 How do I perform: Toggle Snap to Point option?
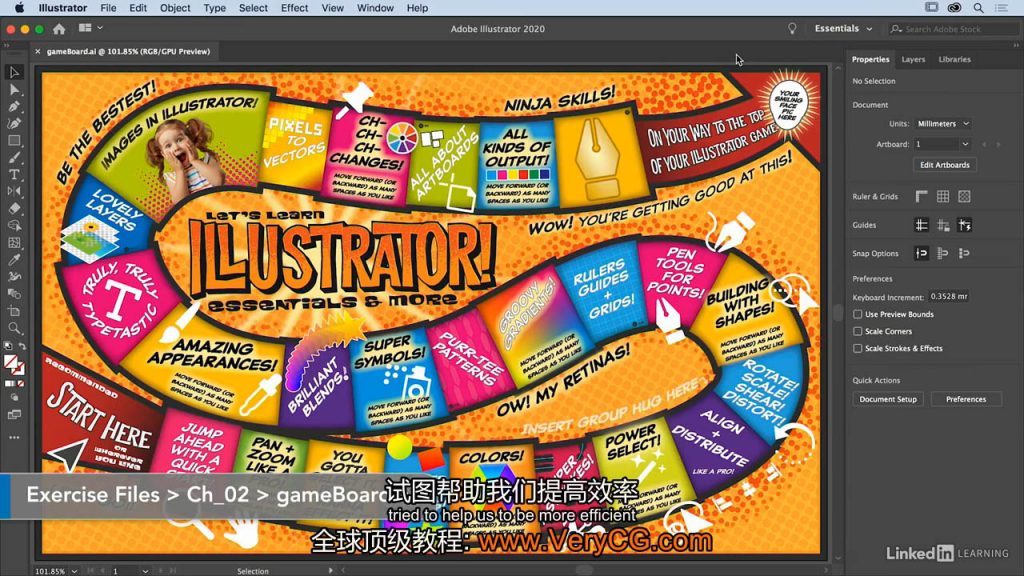pos(921,253)
